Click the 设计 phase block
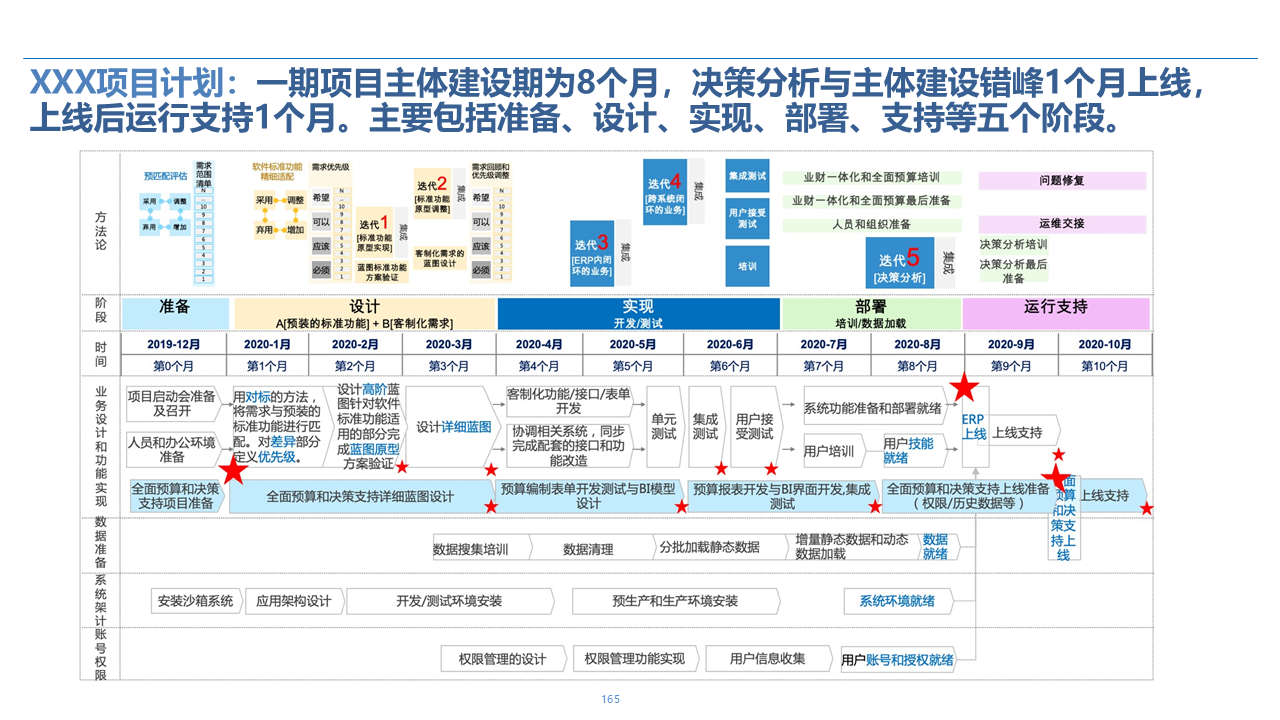 (x=364, y=313)
